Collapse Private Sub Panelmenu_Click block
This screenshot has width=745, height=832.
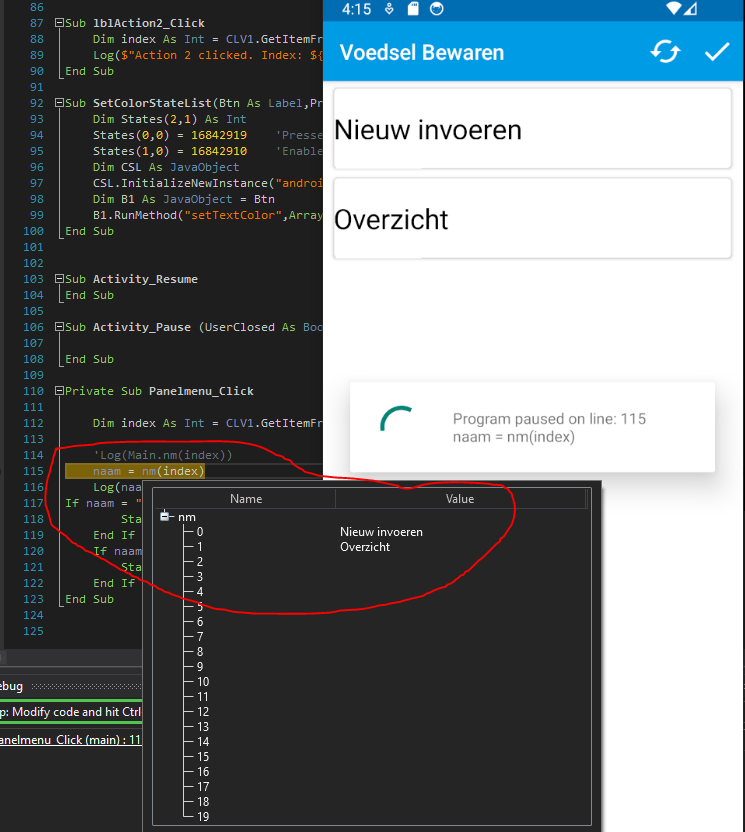click(59, 391)
